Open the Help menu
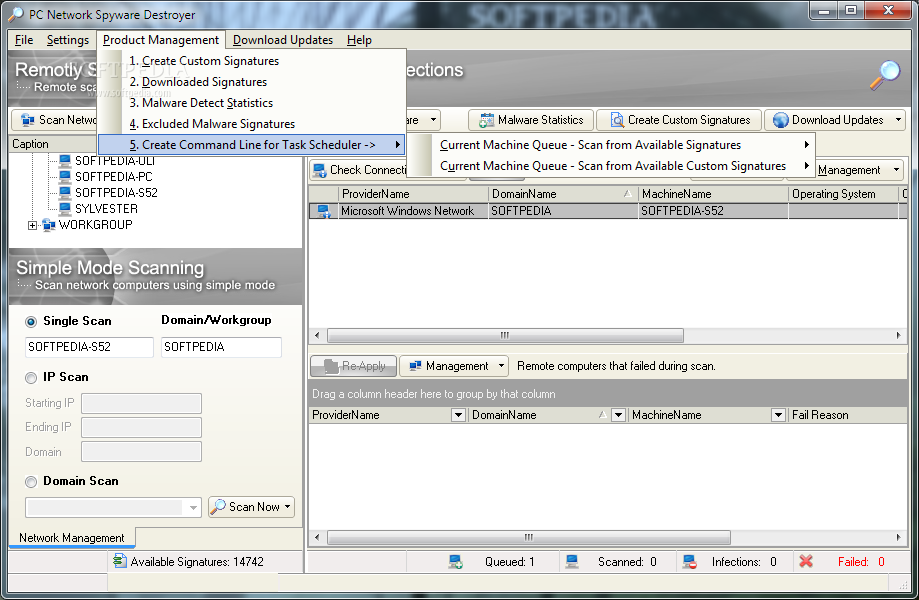919x600 pixels. (x=359, y=40)
